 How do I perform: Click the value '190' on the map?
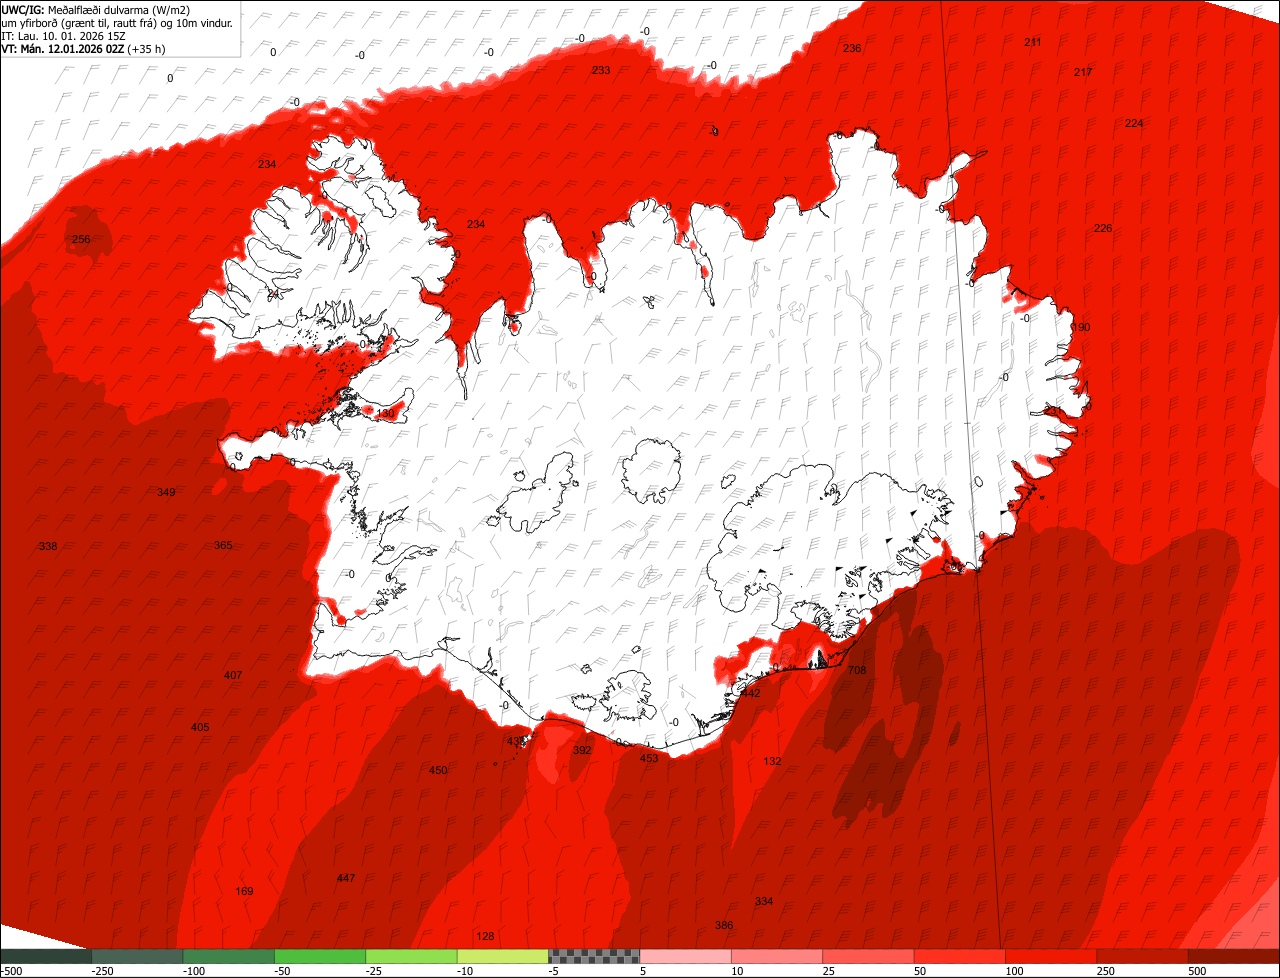(x=1081, y=327)
